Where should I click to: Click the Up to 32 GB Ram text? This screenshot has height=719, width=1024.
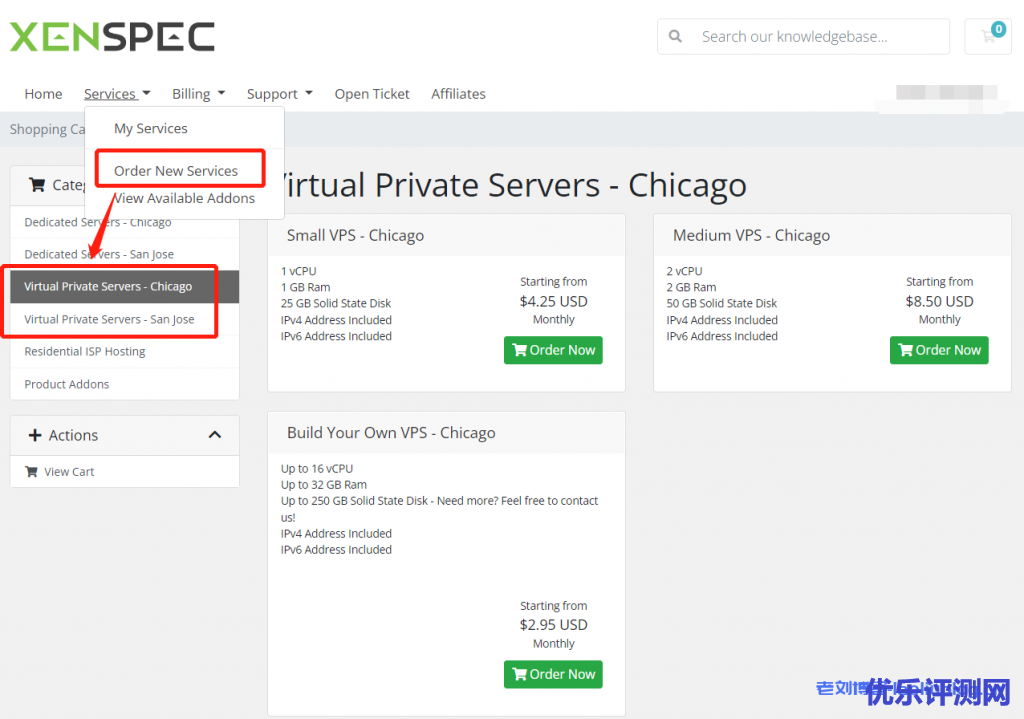click(x=324, y=485)
